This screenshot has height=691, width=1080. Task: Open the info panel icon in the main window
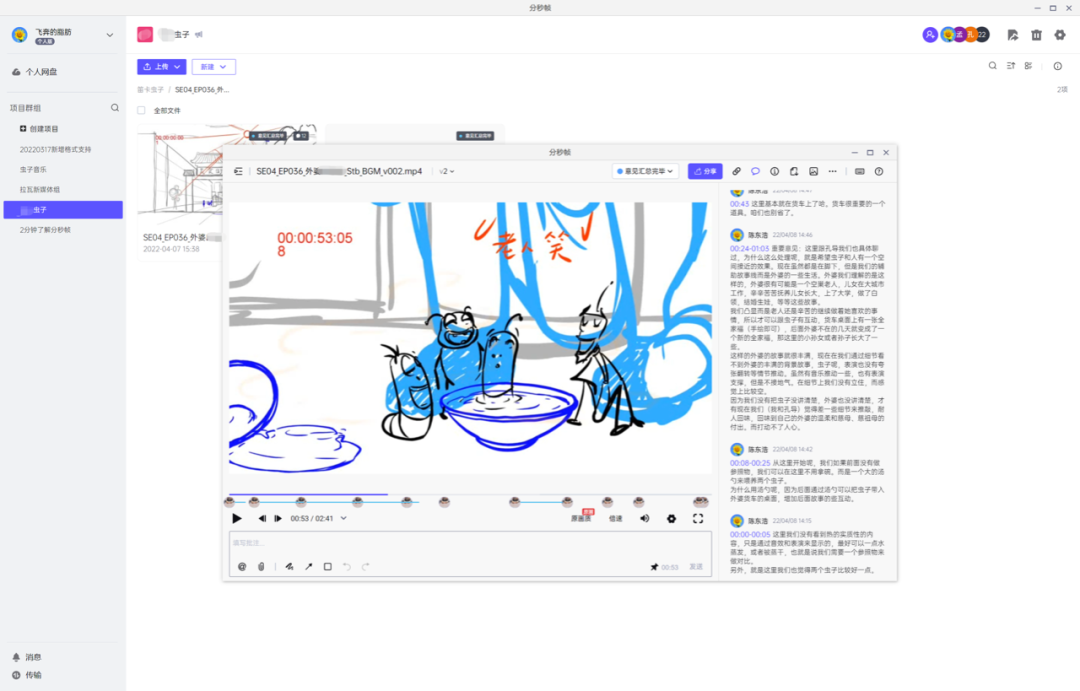click(1058, 66)
